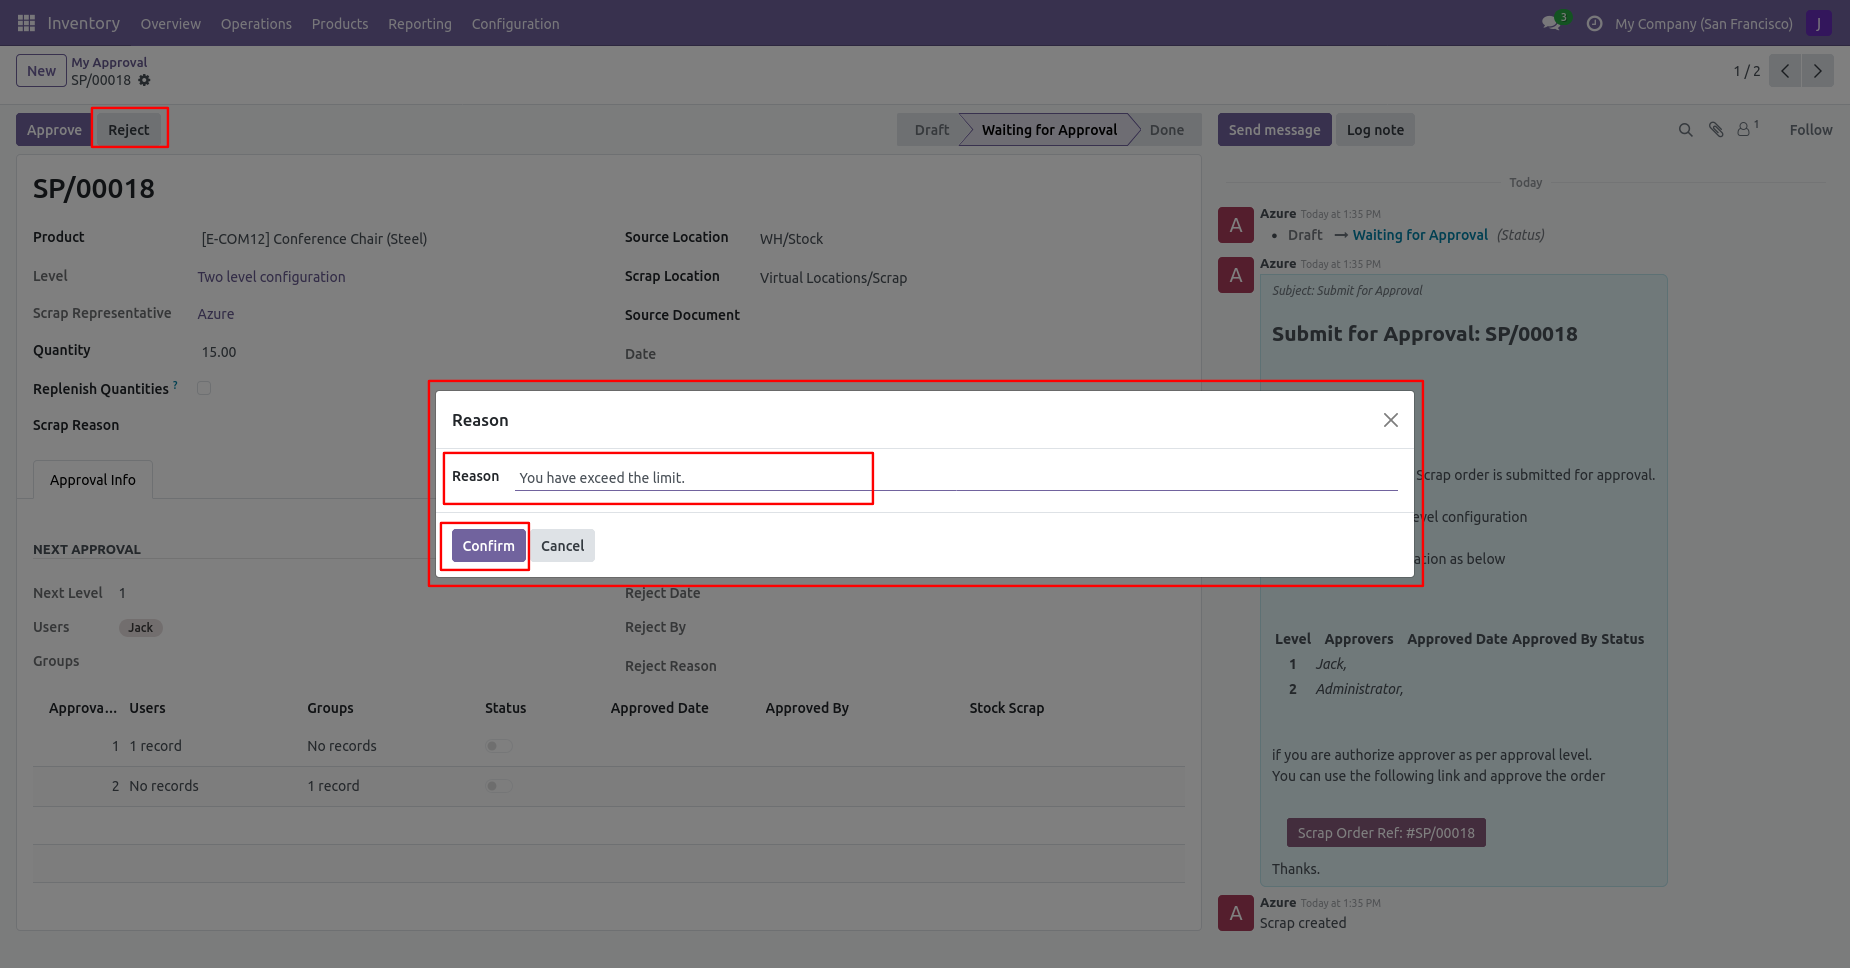Open the Configuration menu
Screen dimensions: 1850x968
click(x=515, y=24)
